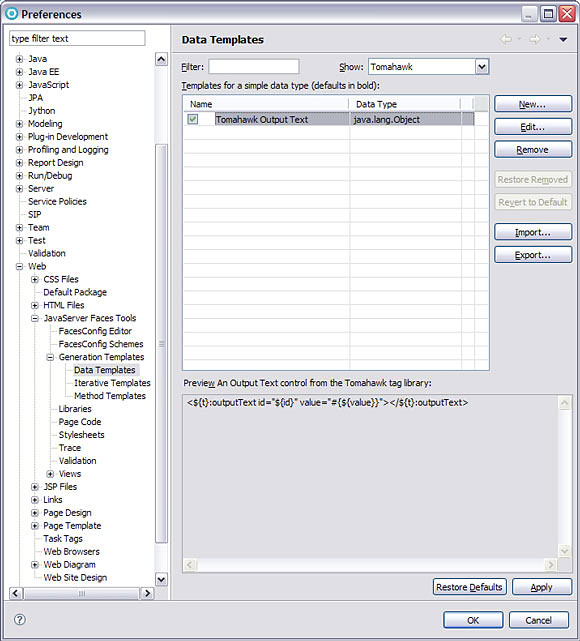Click the tree scroll left arrow

[x=16, y=593]
